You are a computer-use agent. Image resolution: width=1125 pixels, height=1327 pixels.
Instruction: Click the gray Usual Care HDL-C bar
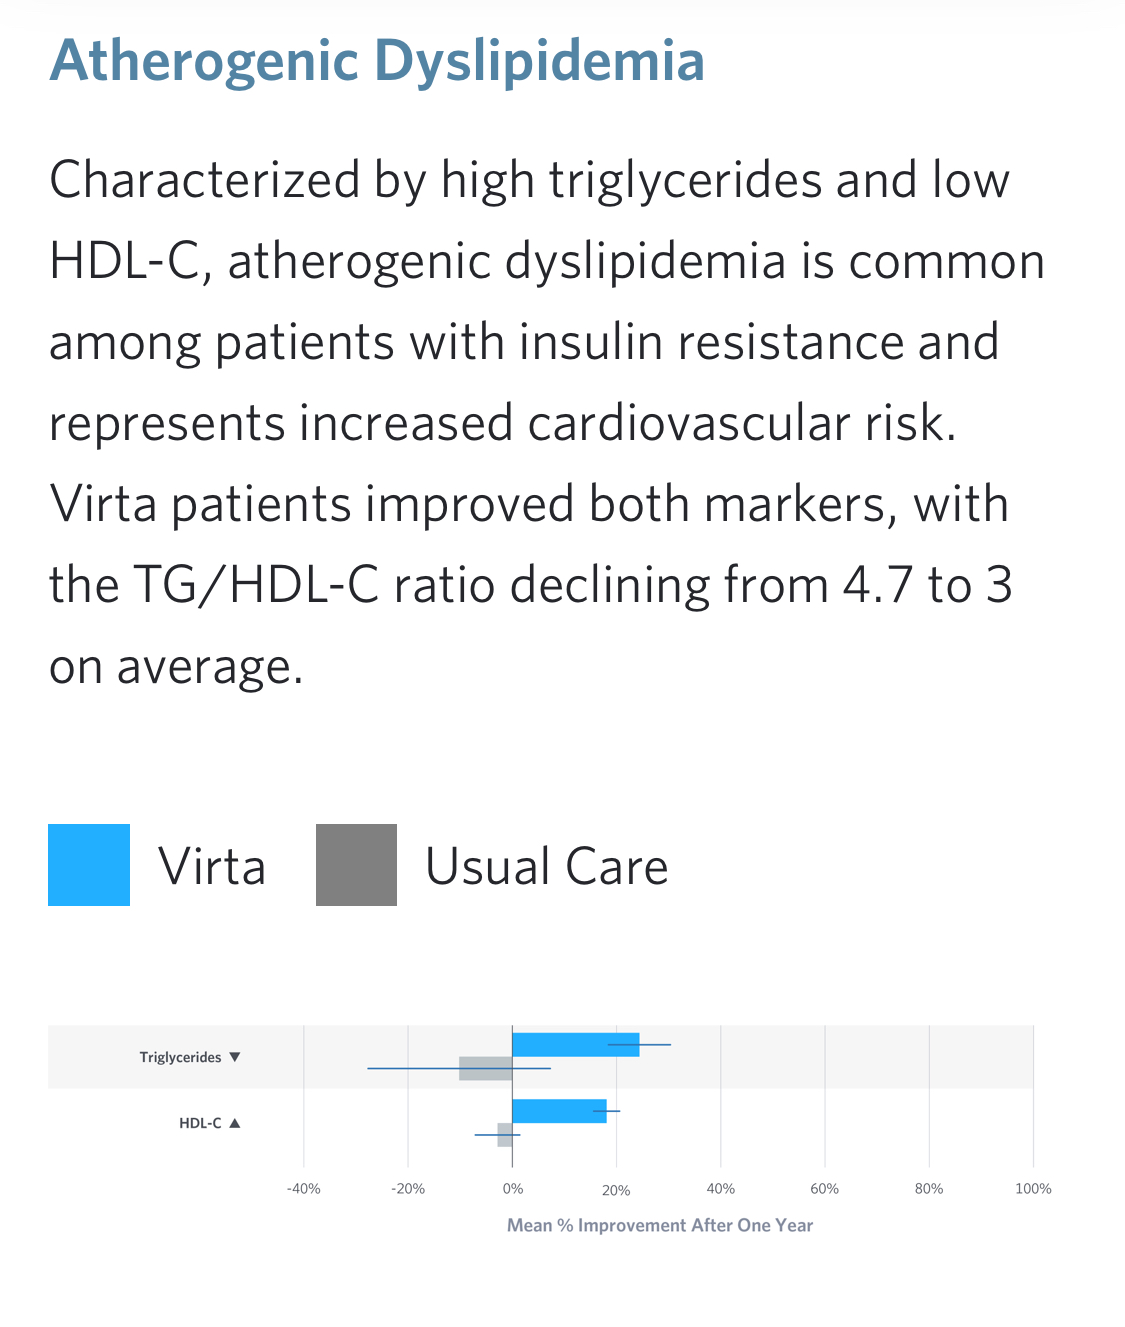505,1135
